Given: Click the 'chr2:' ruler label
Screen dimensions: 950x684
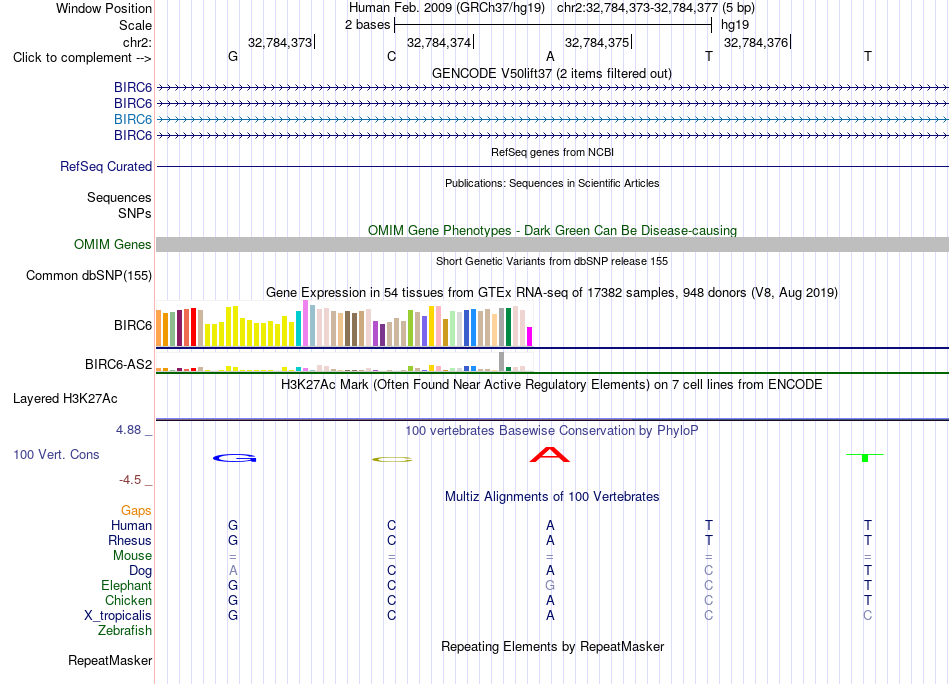Looking at the screenshot, I should pyautogui.click(x=138, y=42).
